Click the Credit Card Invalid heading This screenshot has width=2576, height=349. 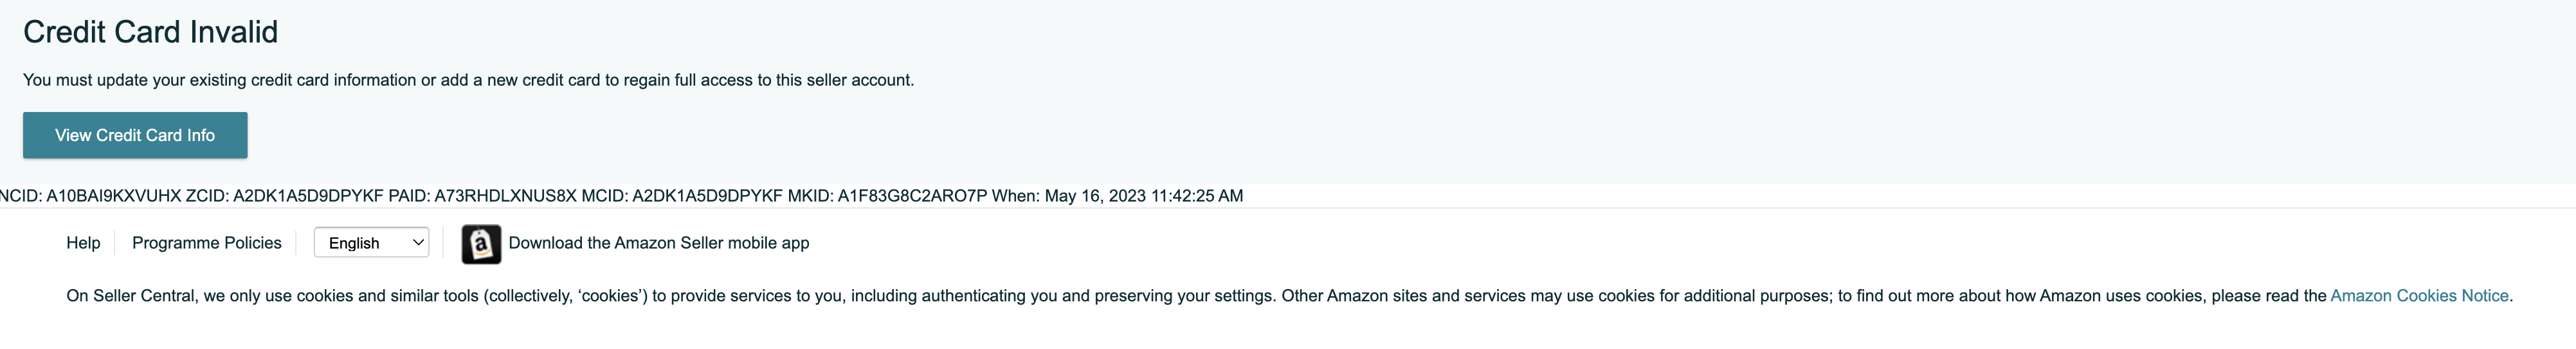(x=151, y=32)
